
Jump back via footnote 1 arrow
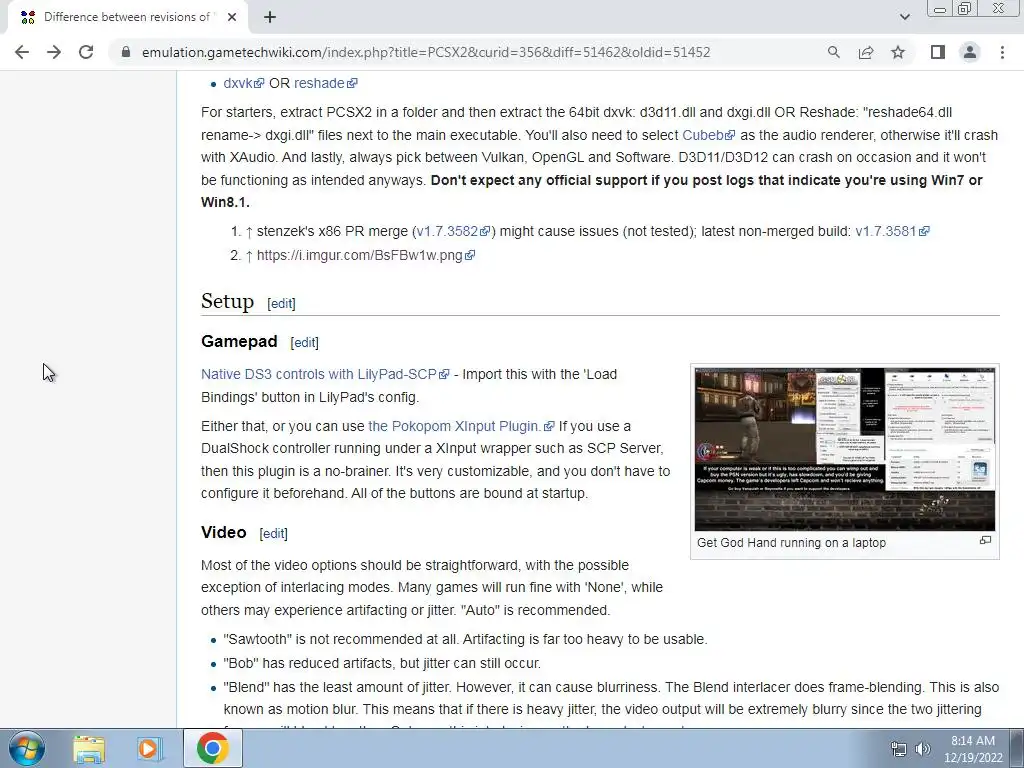pos(249,232)
